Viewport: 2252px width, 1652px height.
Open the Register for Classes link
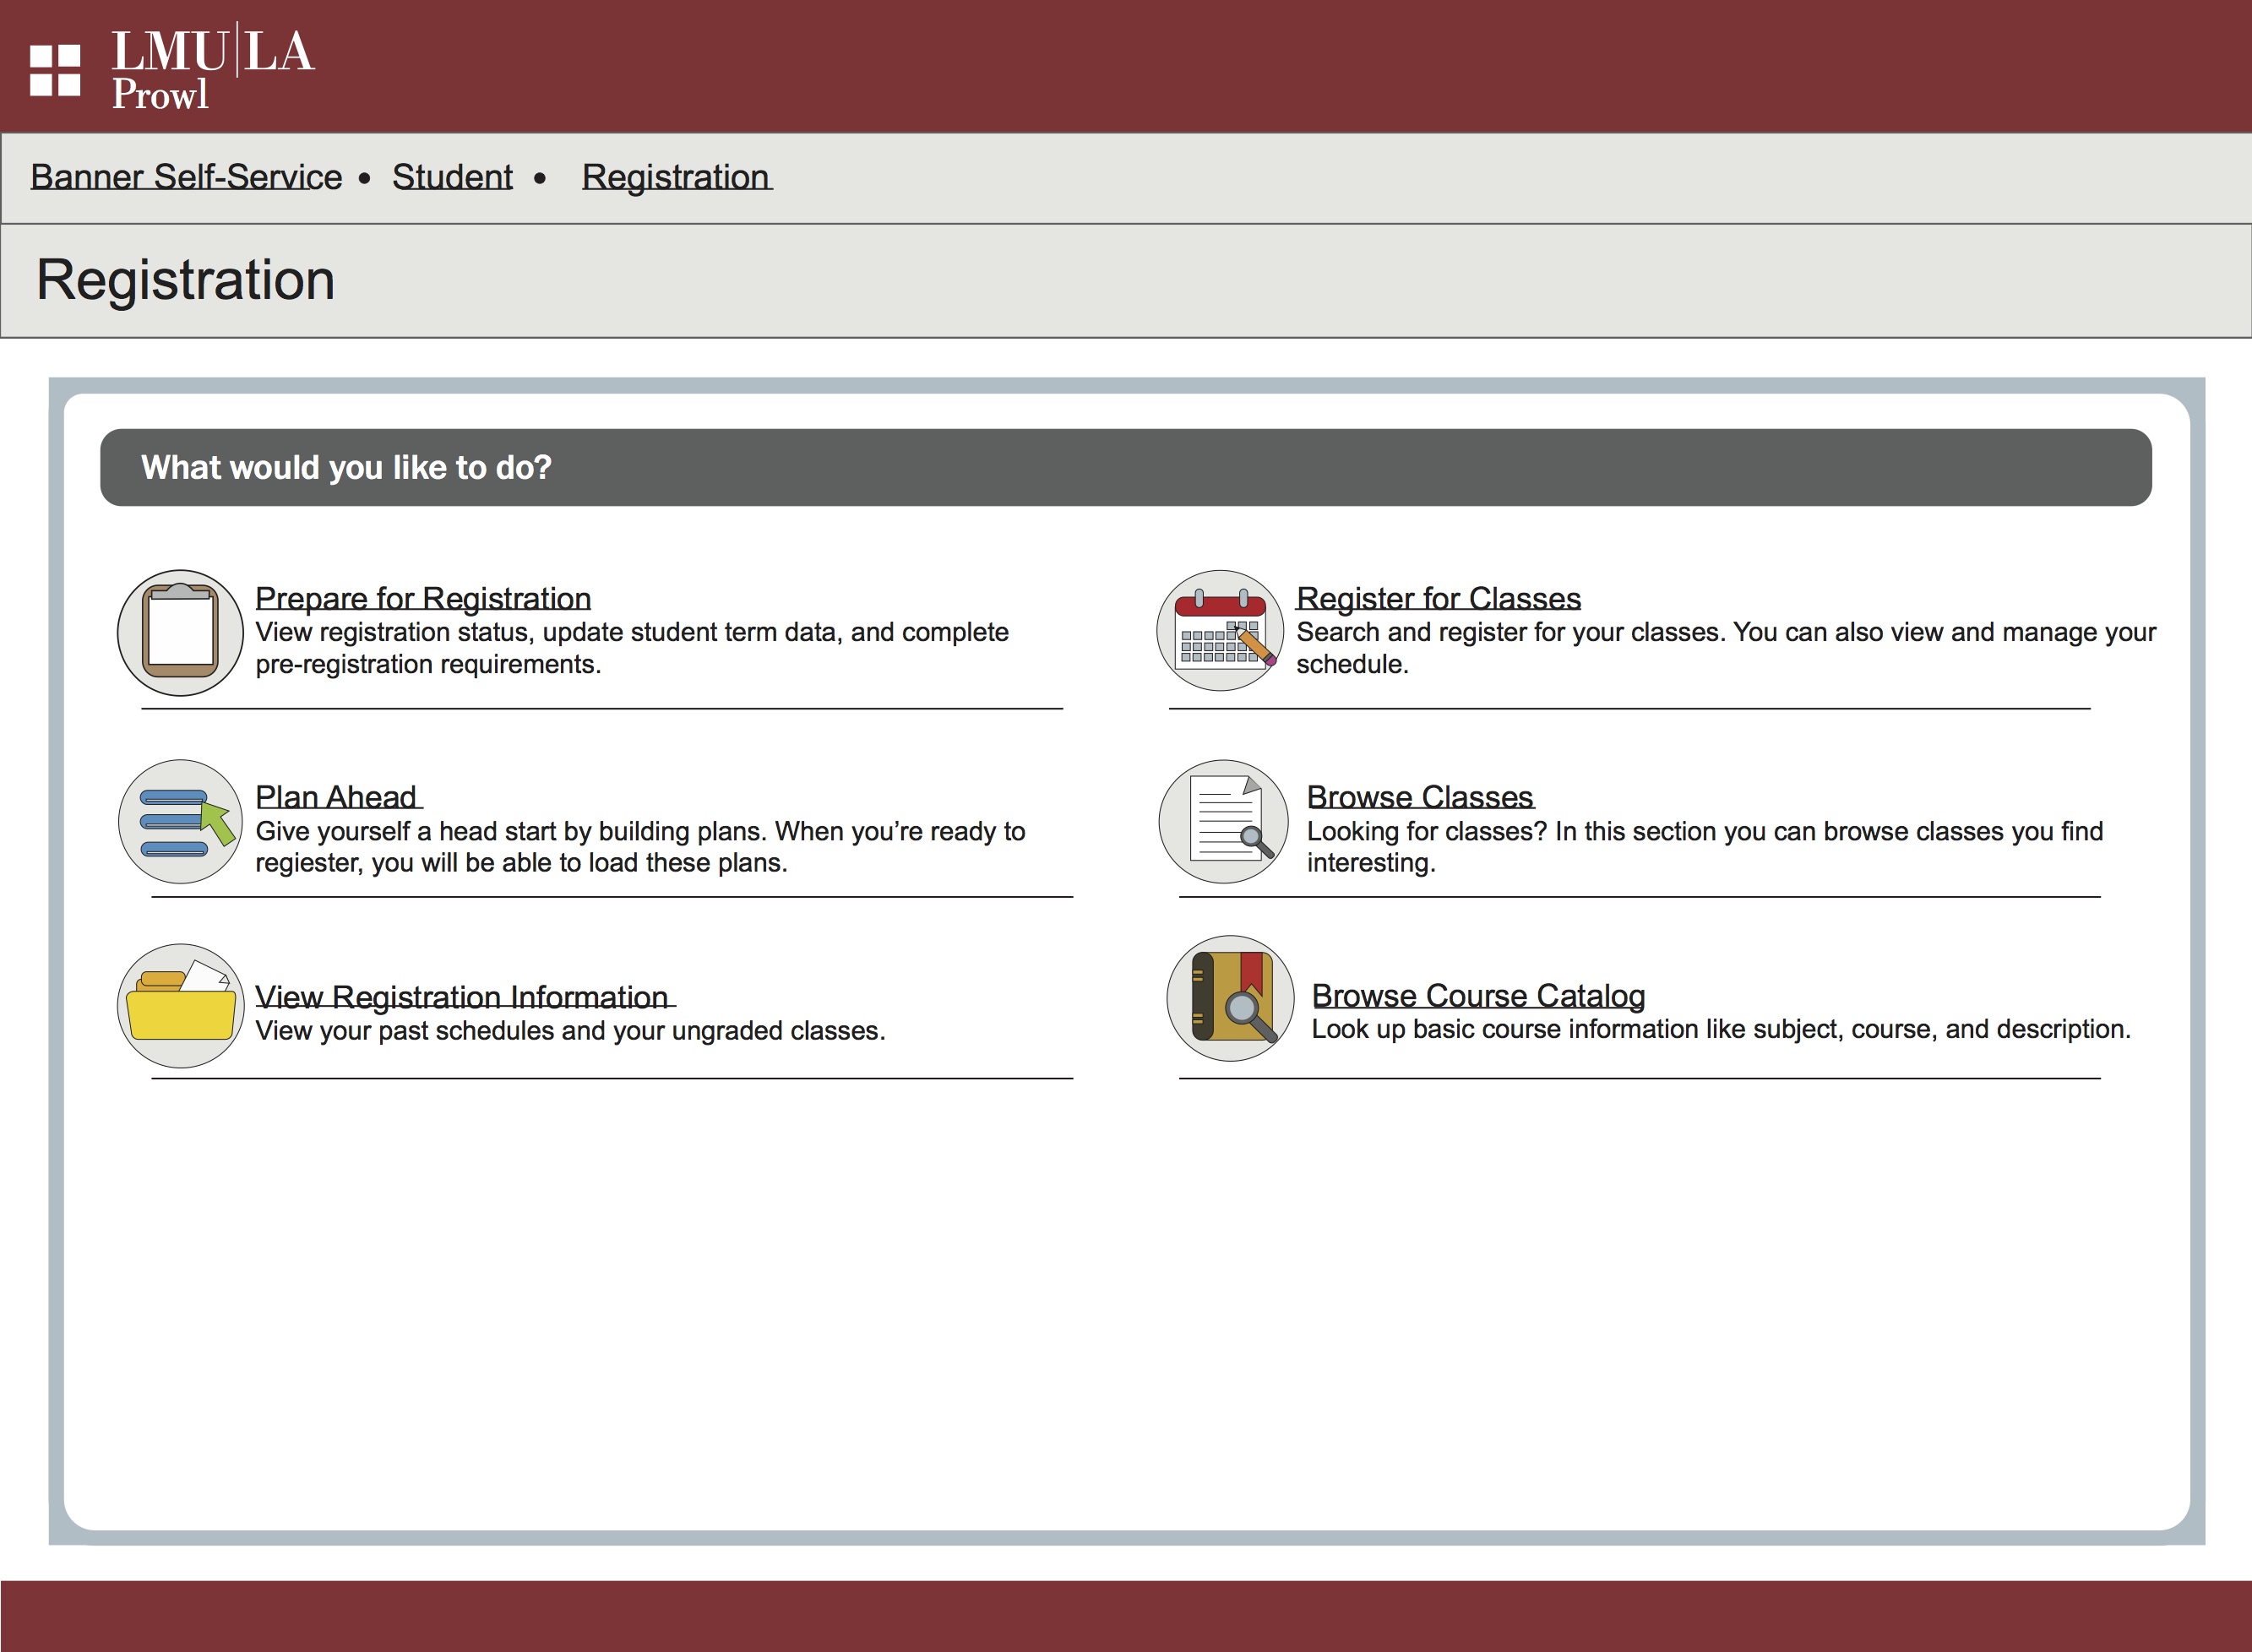(1438, 598)
